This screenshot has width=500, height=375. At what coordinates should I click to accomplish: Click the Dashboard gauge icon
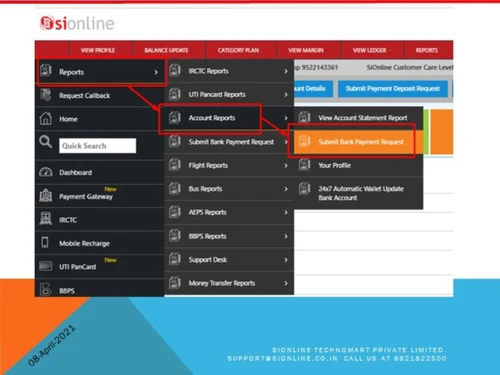click(46, 172)
